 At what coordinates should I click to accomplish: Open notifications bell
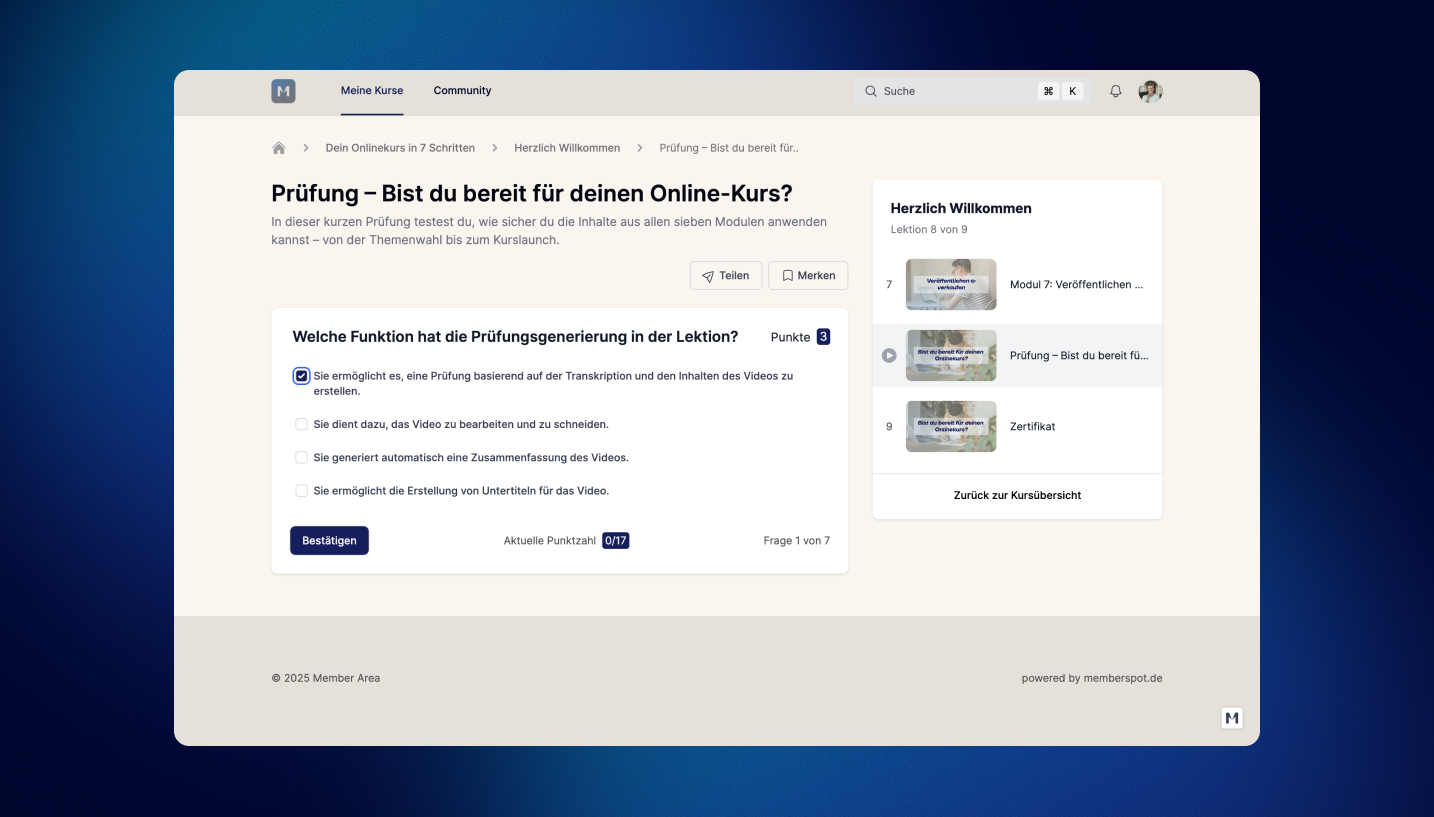[1116, 91]
